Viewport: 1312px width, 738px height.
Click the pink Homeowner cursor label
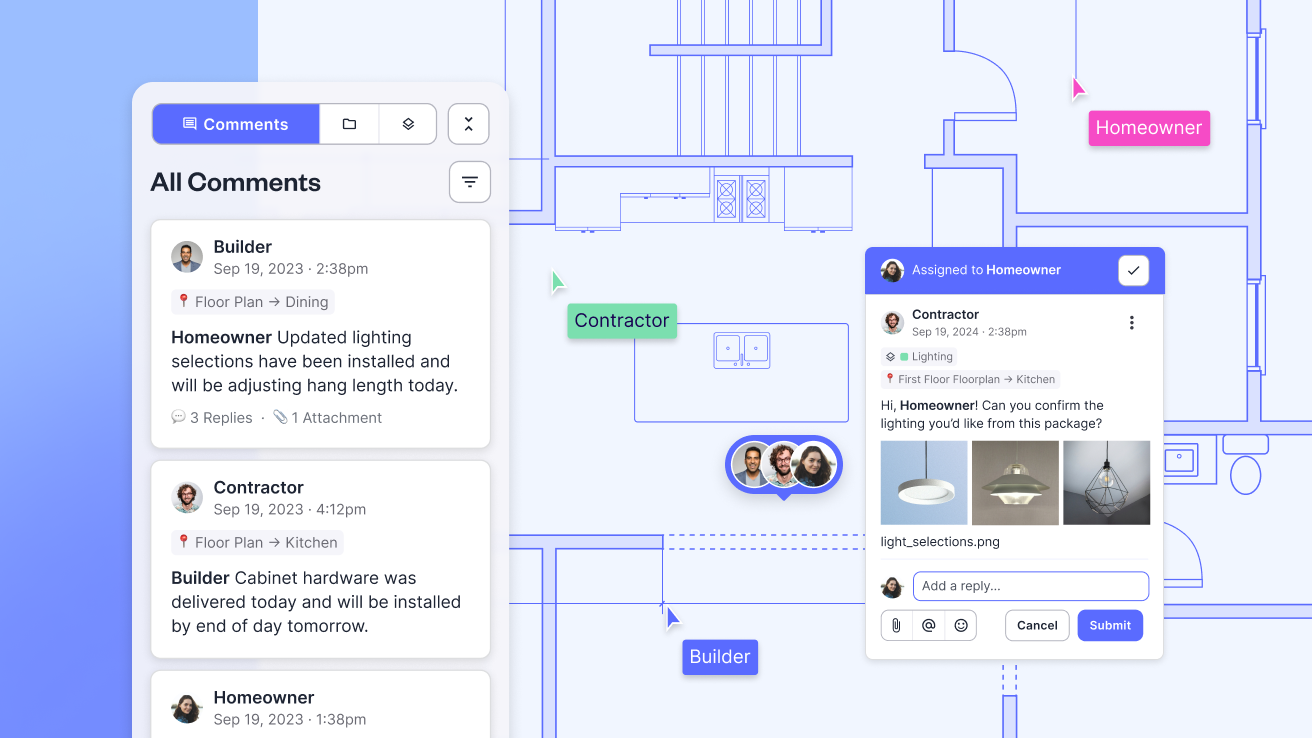coord(1149,128)
